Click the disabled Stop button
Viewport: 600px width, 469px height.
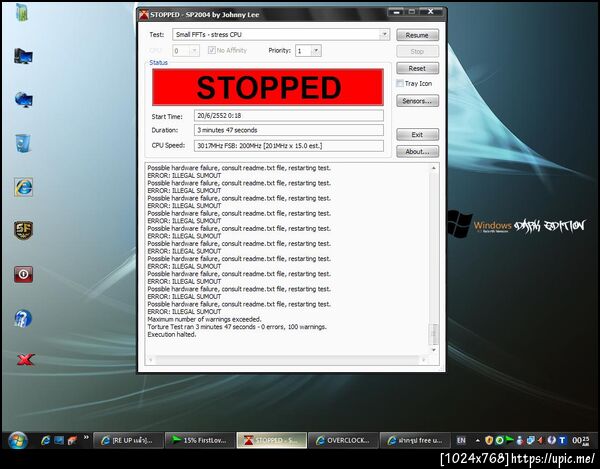point(417,51)
